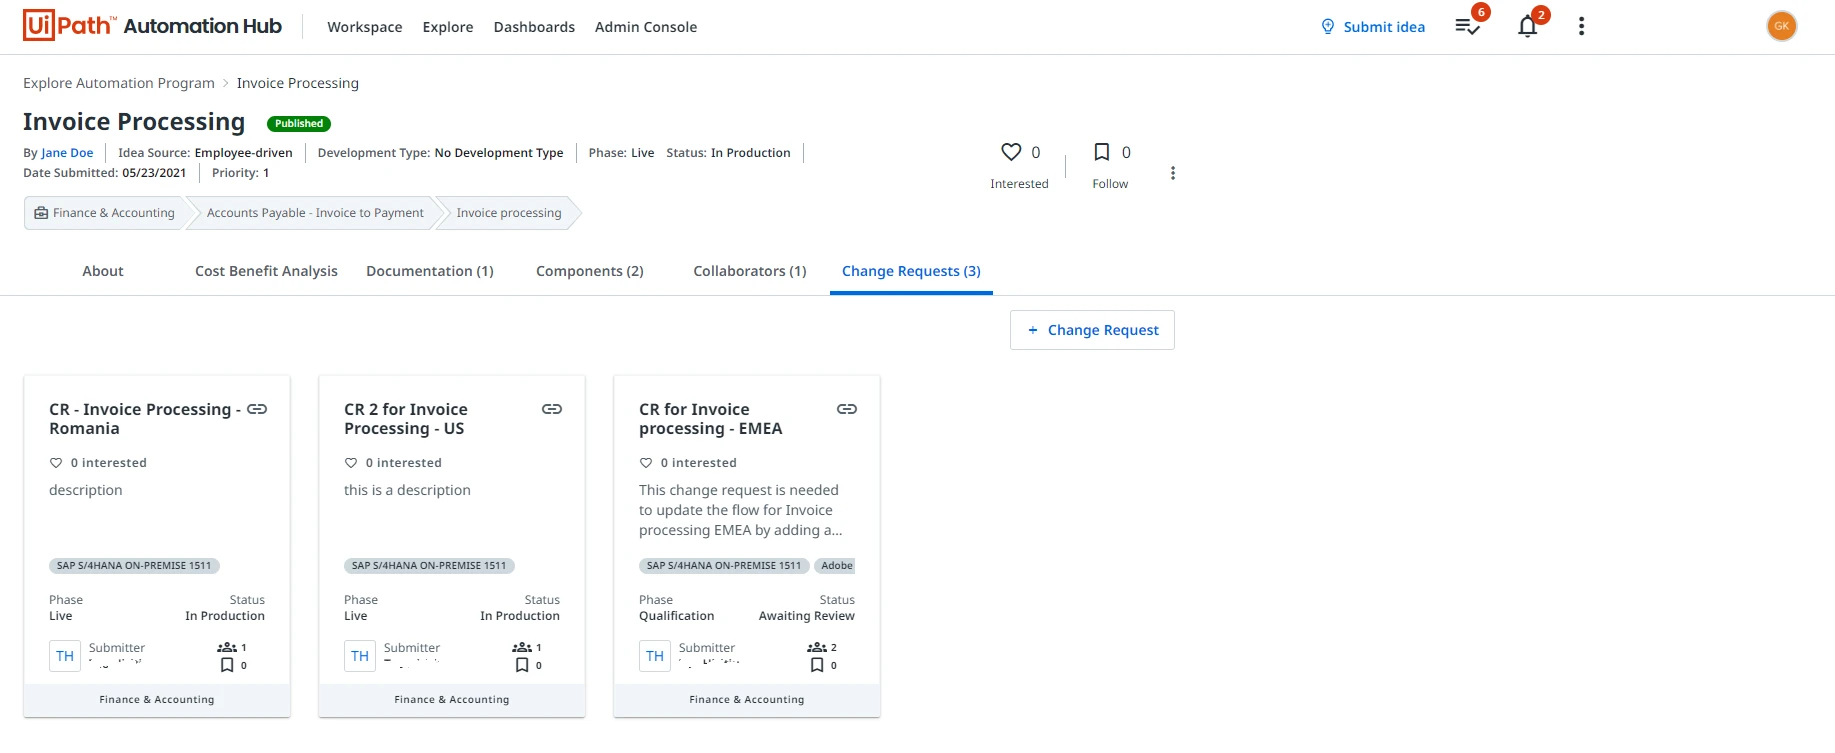Image resolution: width=1835 pixels, height=753 pixels.
Task: Switch to the Components (2) tab
Action: (x=590, y=271)
